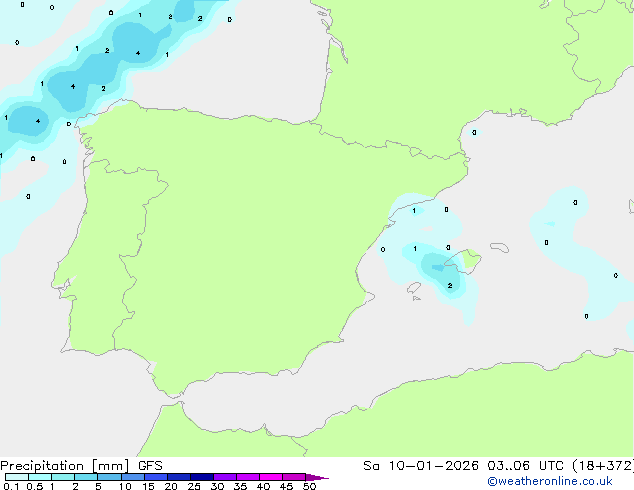Click the 25–30 mm dark navy legend swatch
Viewport: 634px width, 490px height.
(202, 477)
